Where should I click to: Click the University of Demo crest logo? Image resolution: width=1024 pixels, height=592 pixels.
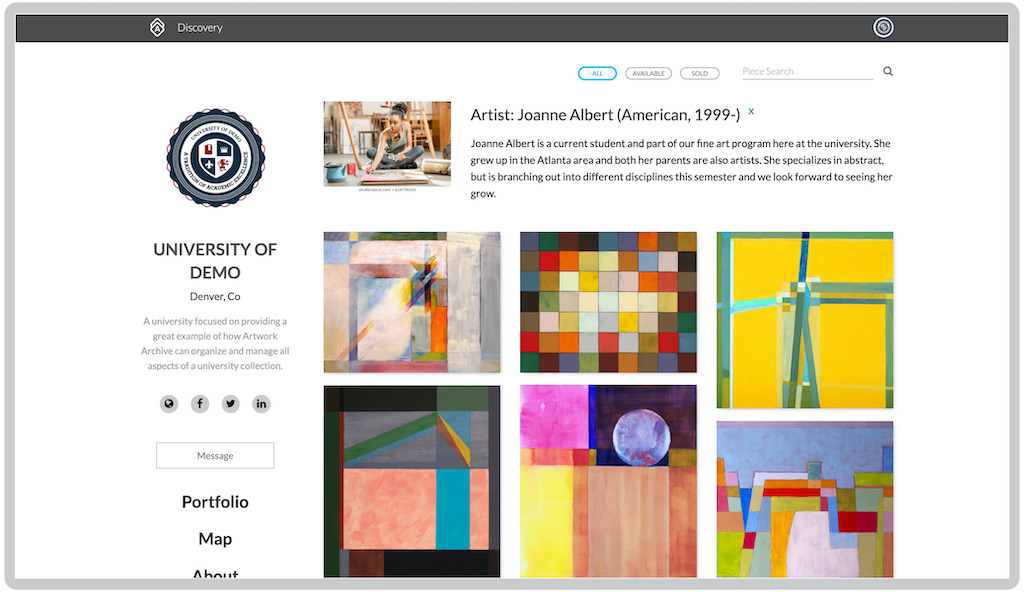(x=215, y=159)
